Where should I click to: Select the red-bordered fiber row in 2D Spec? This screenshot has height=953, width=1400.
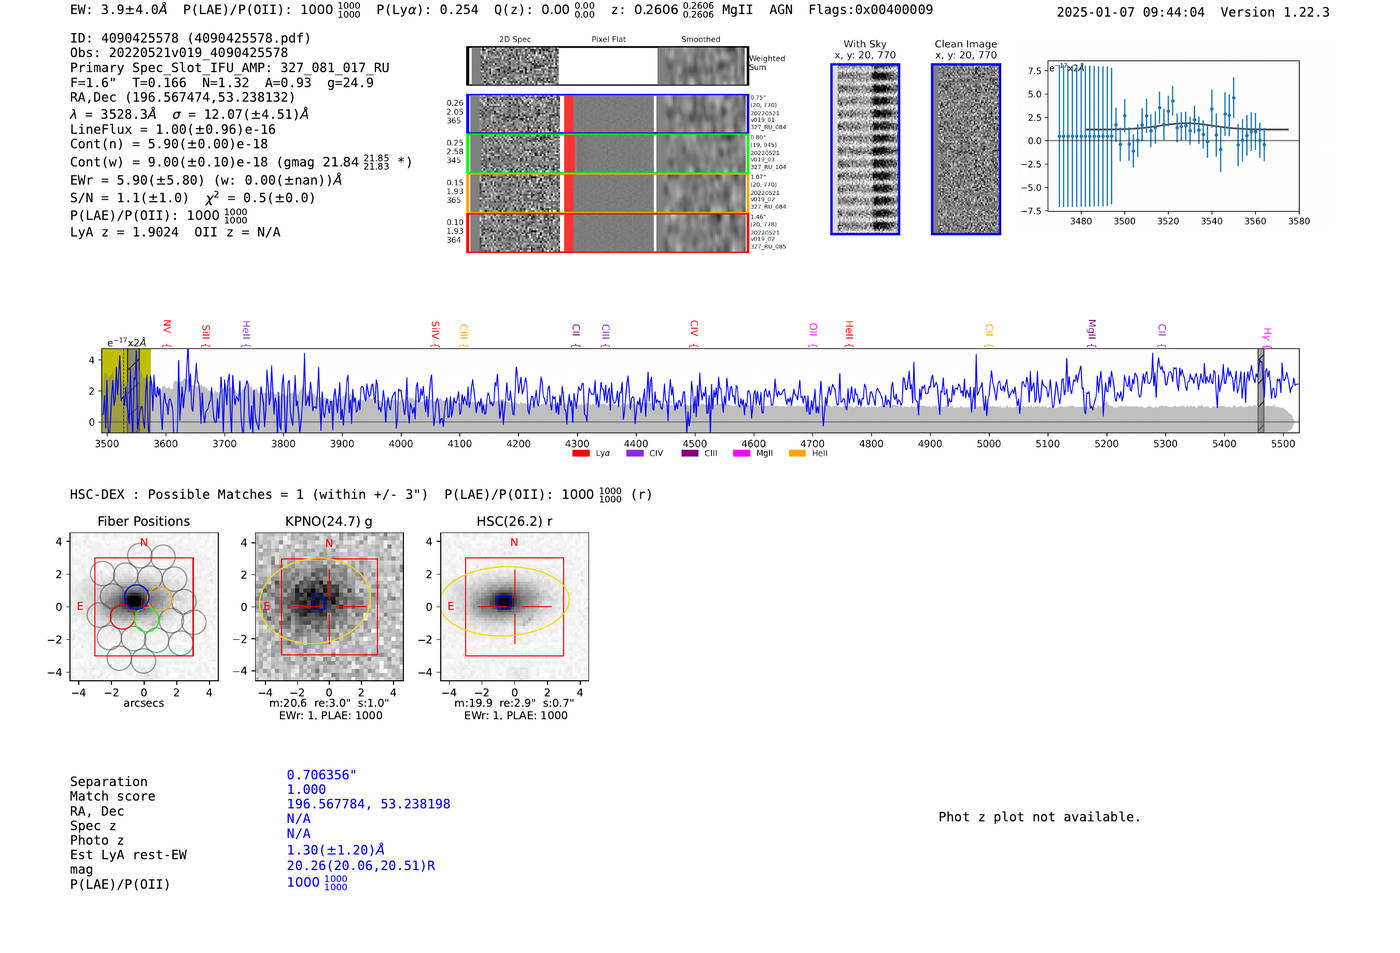(608, 233)
